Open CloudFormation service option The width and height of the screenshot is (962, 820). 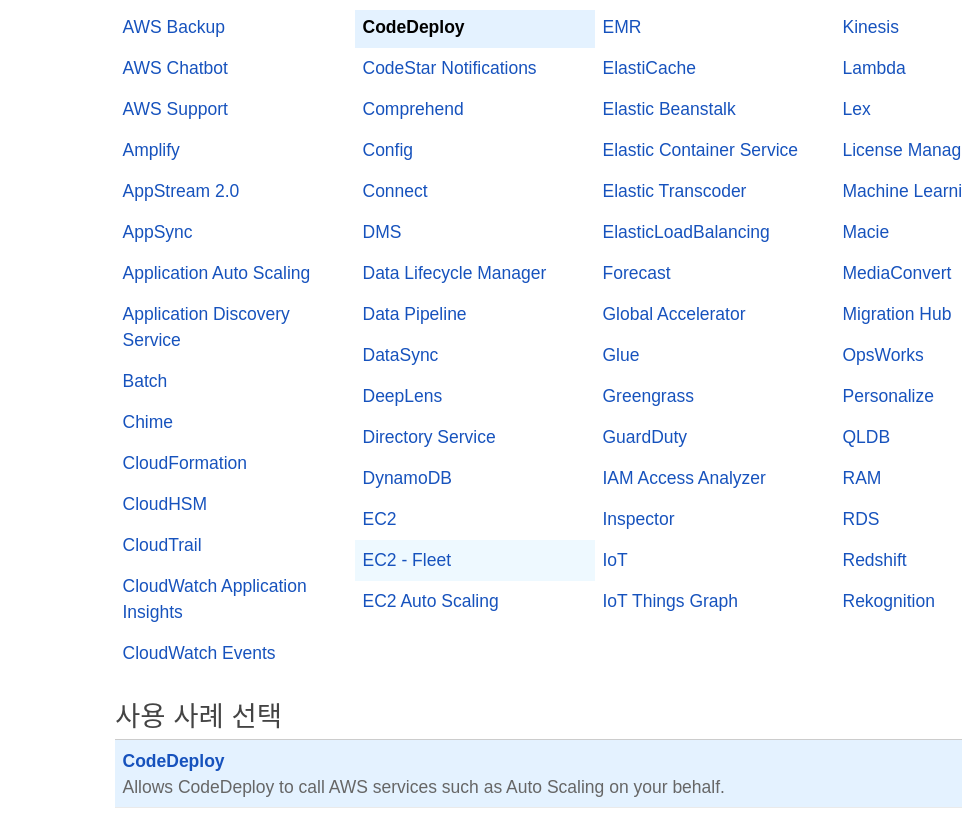point(185,463)
